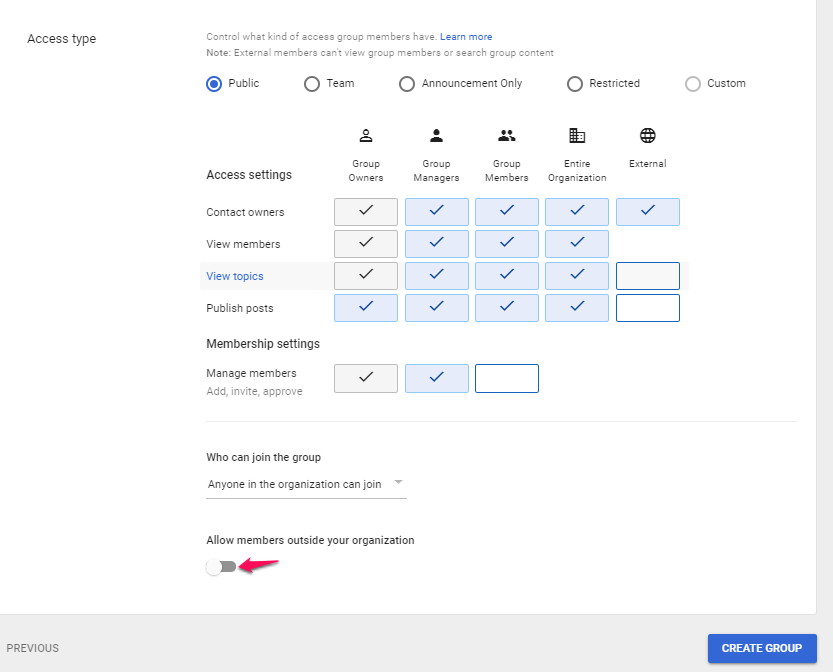Select the Public access type
This screenshot has width=833, height=672.
(x=214, y=84)
